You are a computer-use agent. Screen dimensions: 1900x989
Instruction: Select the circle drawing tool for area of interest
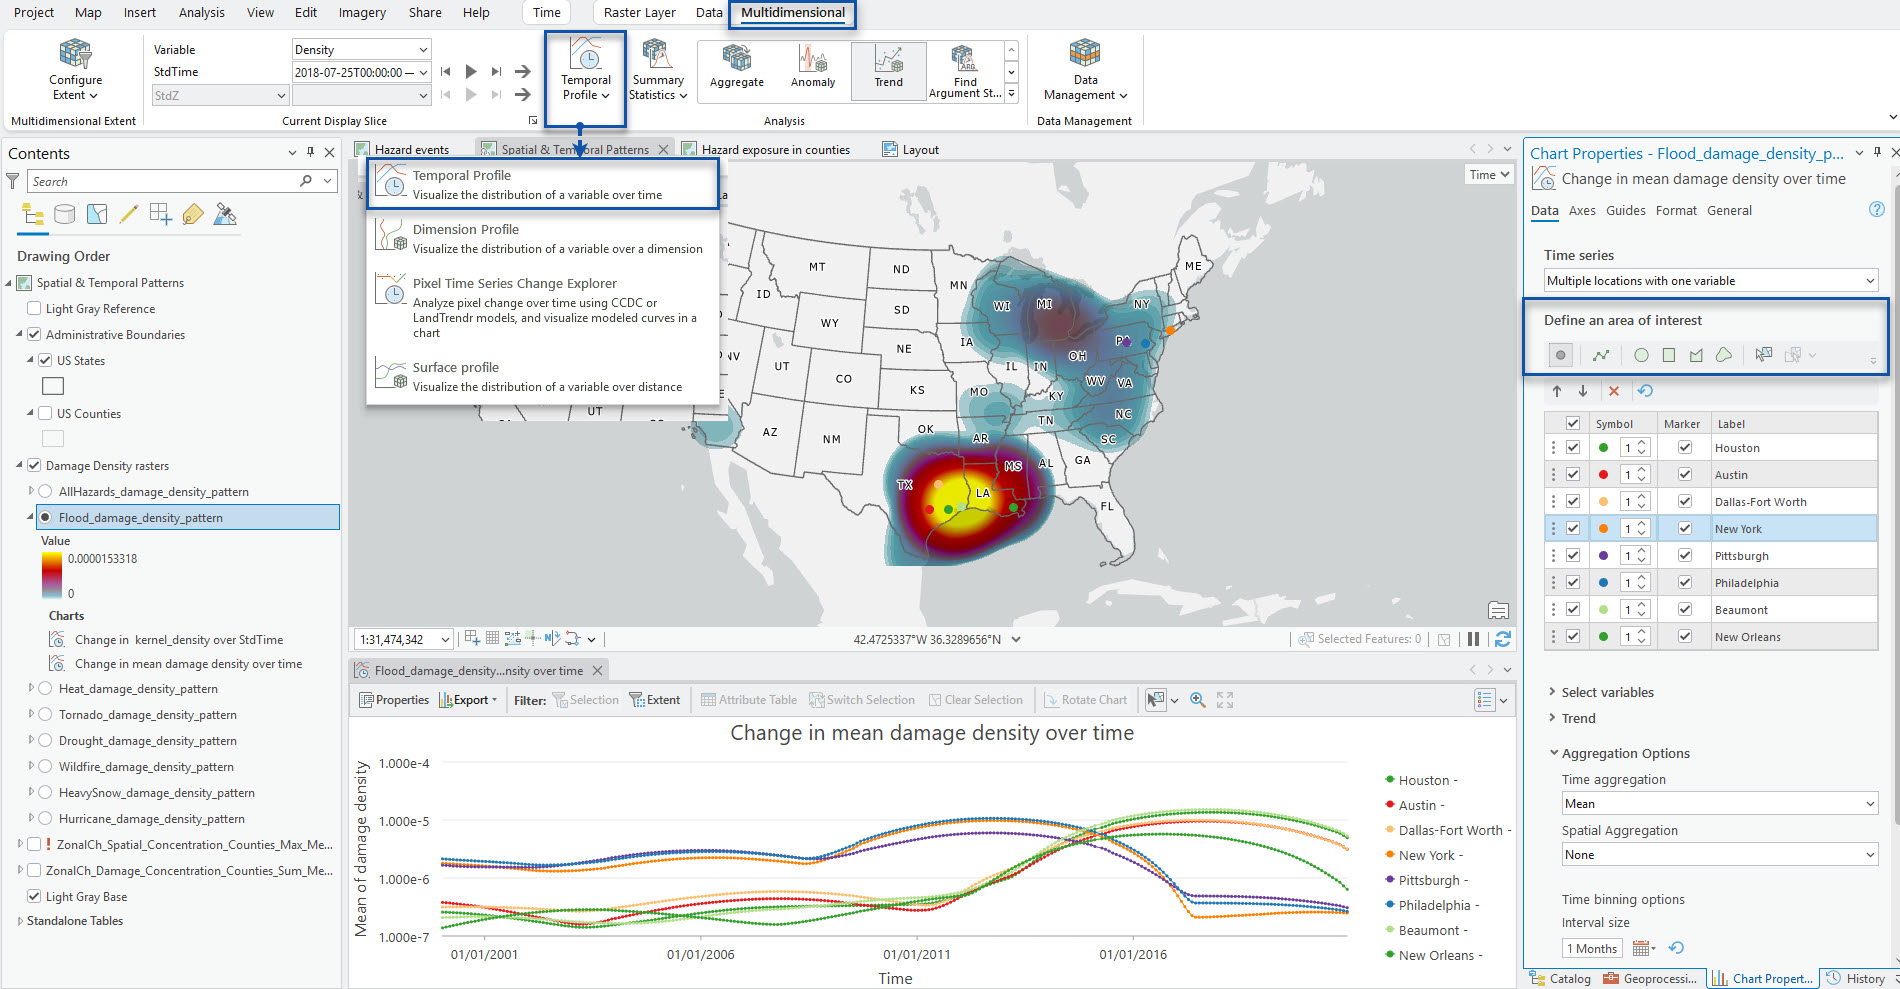(x=1640, y=354)
